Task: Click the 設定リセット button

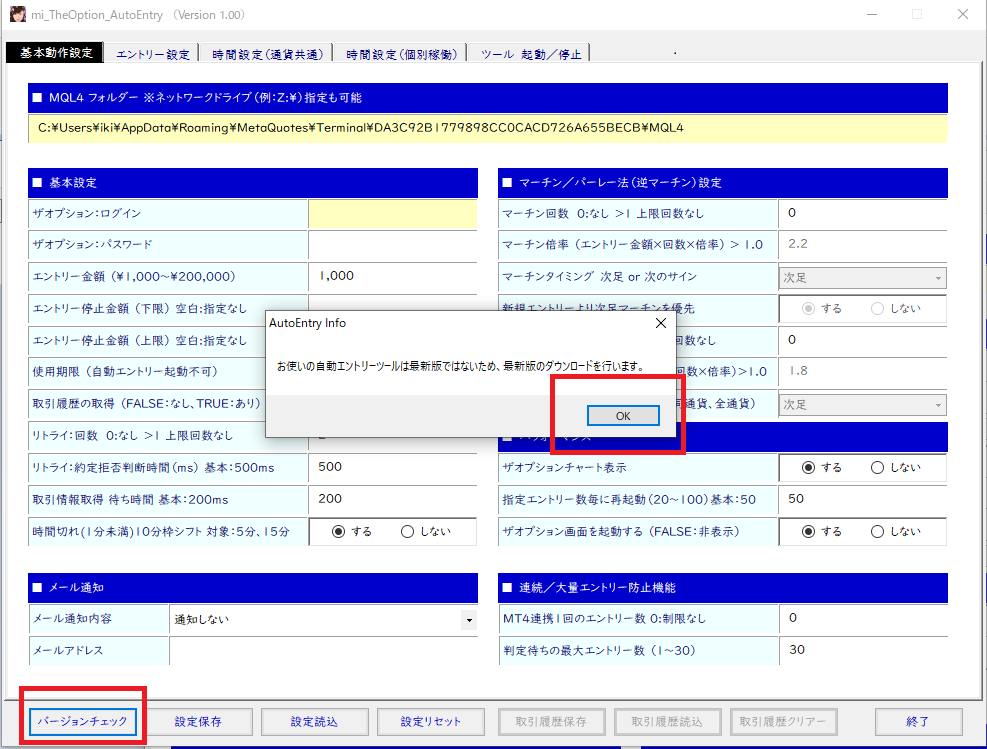Action: point(431,721)
